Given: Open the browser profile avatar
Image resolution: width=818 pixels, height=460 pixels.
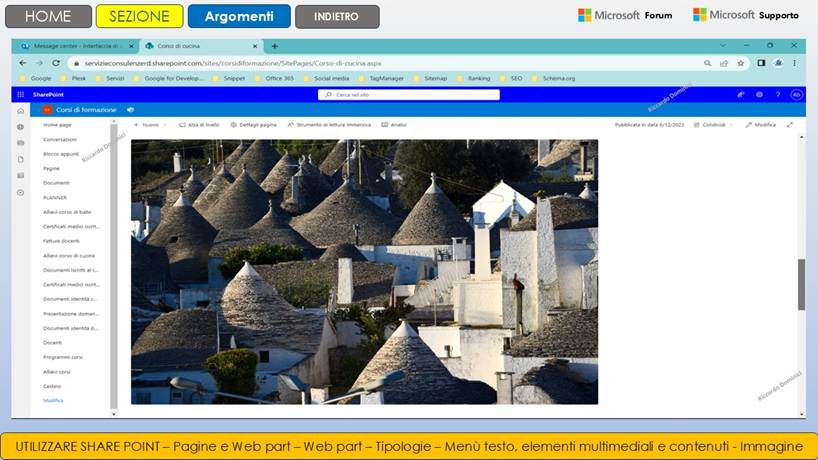Looking at the screenshot, I should (778, 63).
